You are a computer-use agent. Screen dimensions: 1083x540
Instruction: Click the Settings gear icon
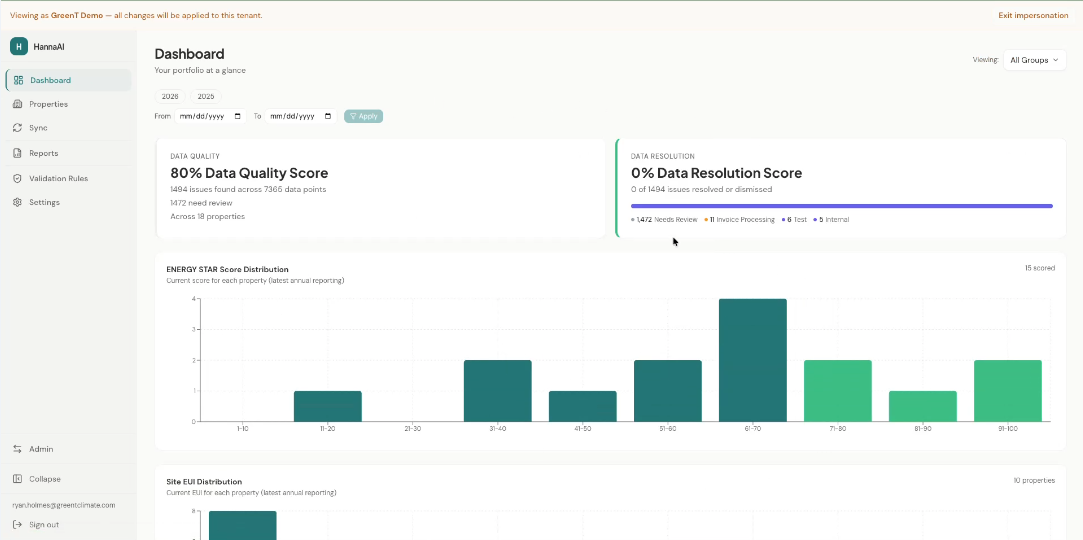(x=18, y=202)
